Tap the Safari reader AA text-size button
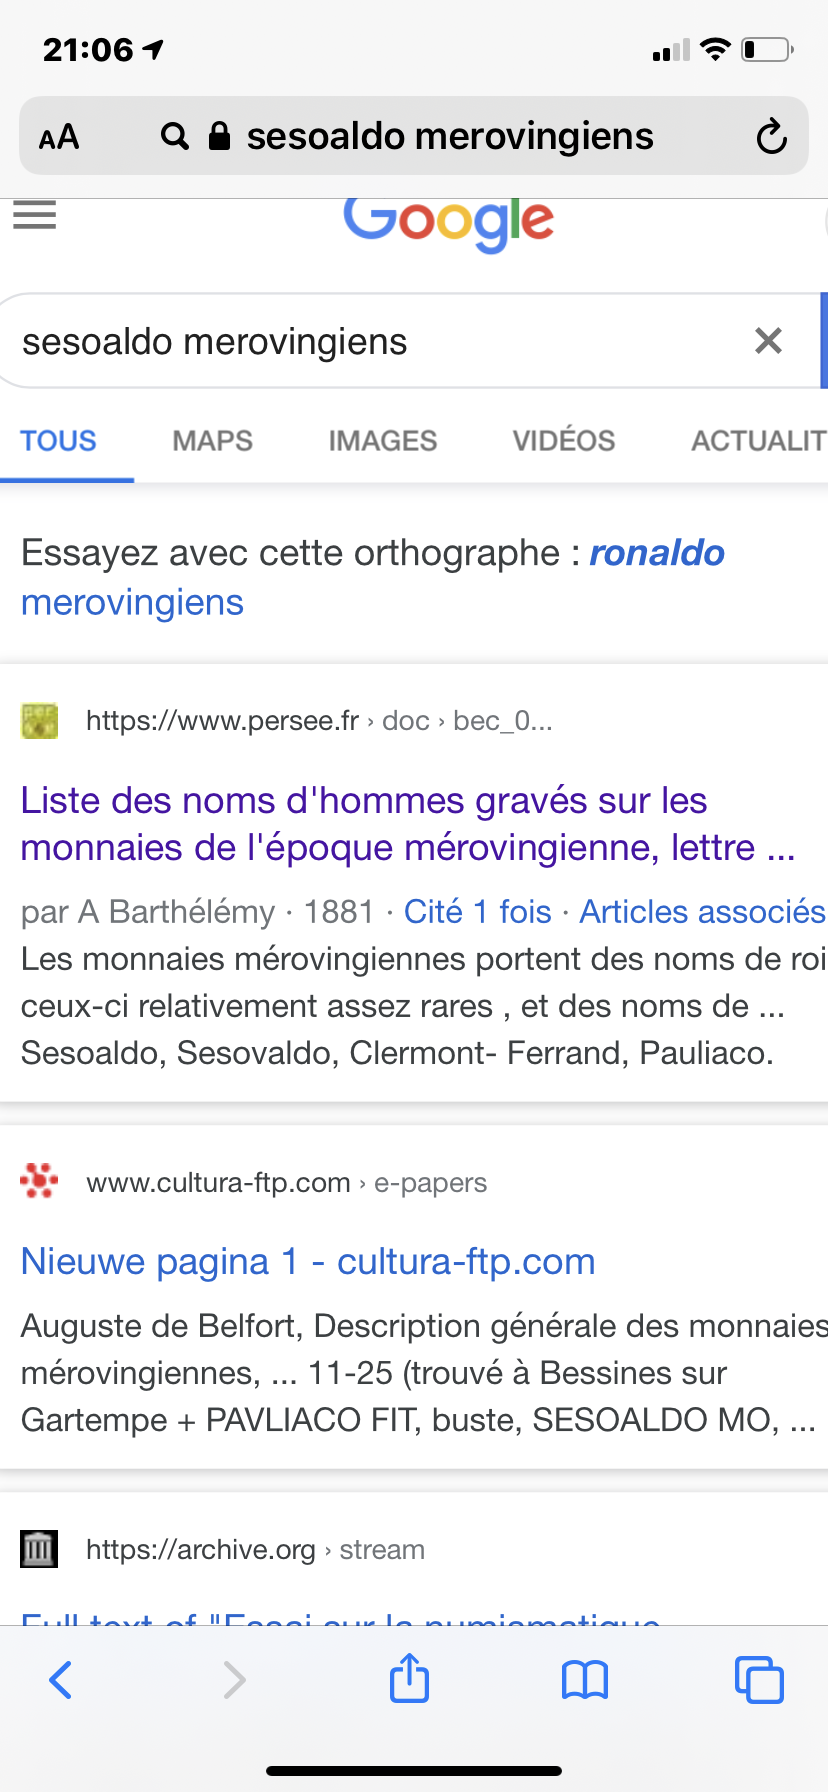This screenshot has width=828, height=1792. 59,137
